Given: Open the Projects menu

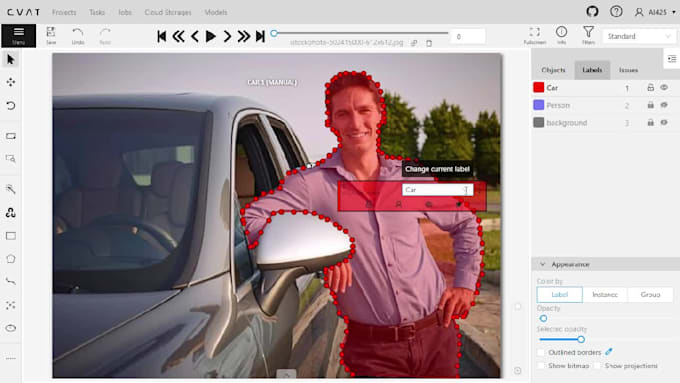Looking at the screenshot, I should (64, 12).
